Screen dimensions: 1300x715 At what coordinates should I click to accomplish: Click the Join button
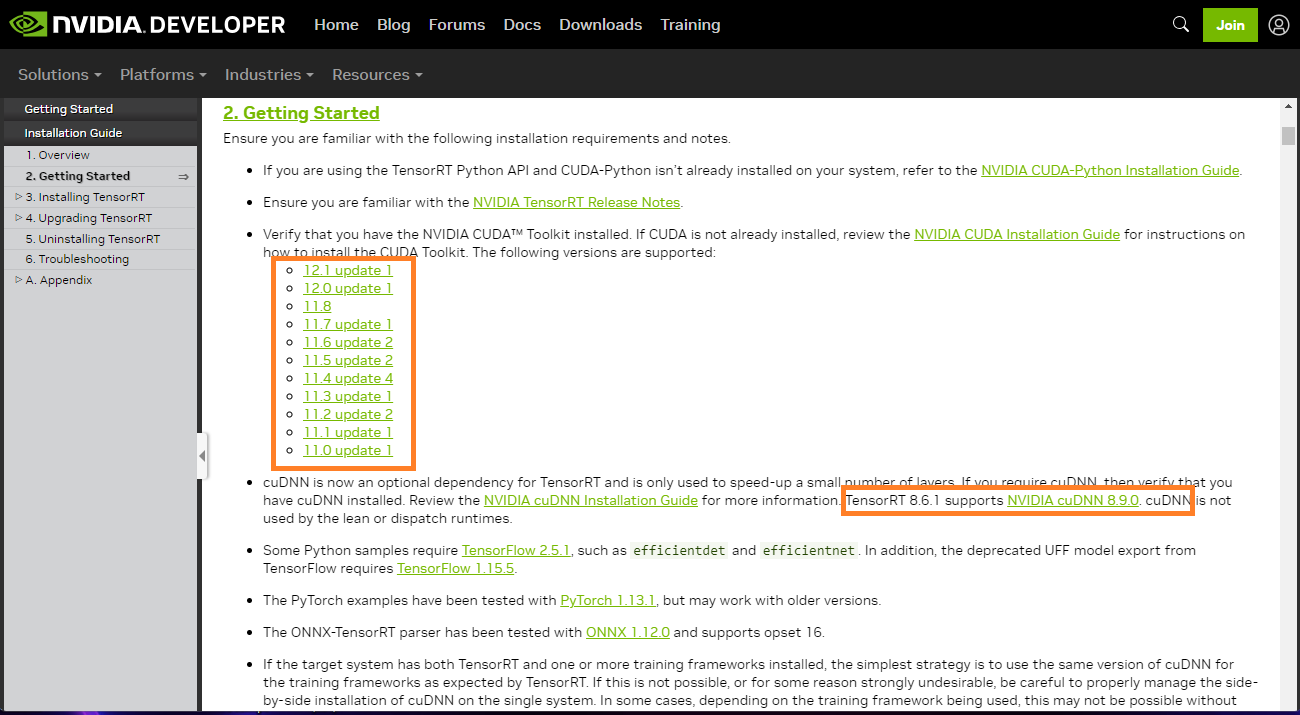click(x=1230, y=25)
